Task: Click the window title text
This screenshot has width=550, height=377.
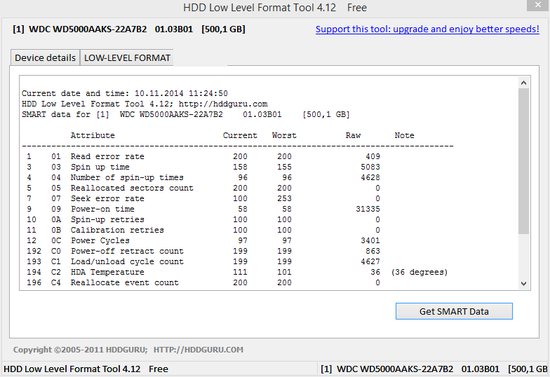Action: coord(275,7)
